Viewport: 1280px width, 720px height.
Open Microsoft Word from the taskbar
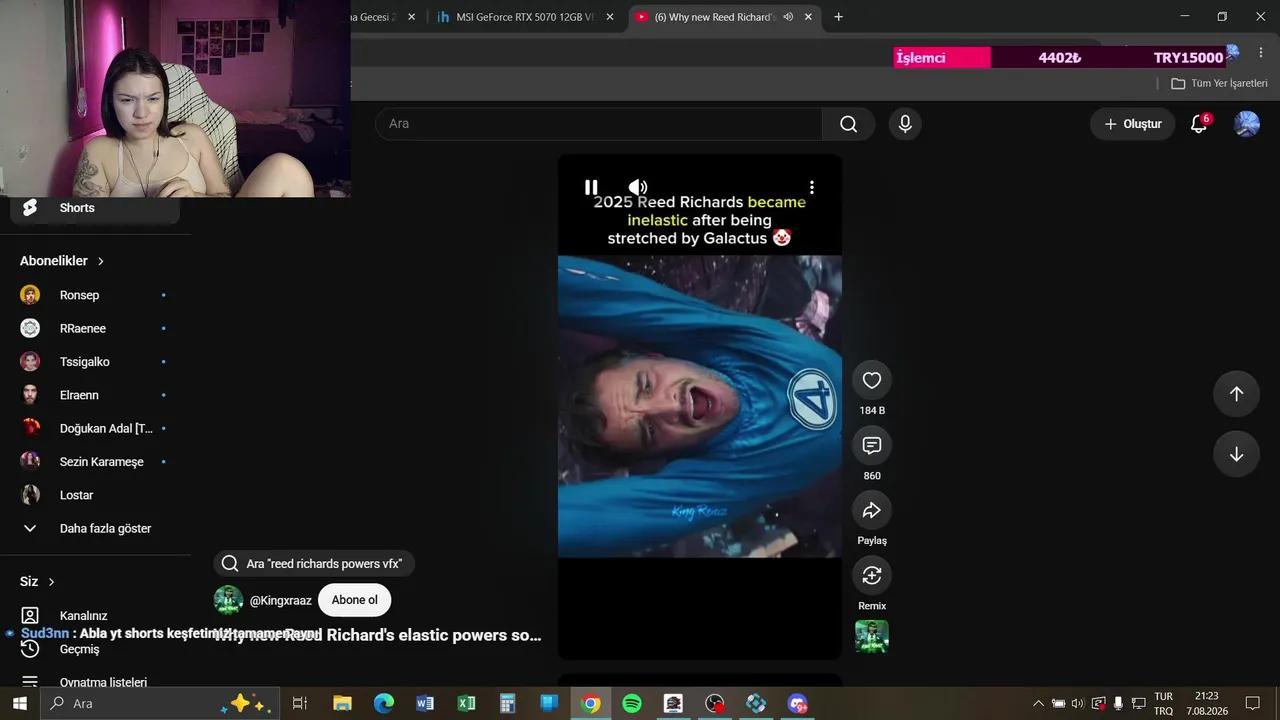point(425,704)
